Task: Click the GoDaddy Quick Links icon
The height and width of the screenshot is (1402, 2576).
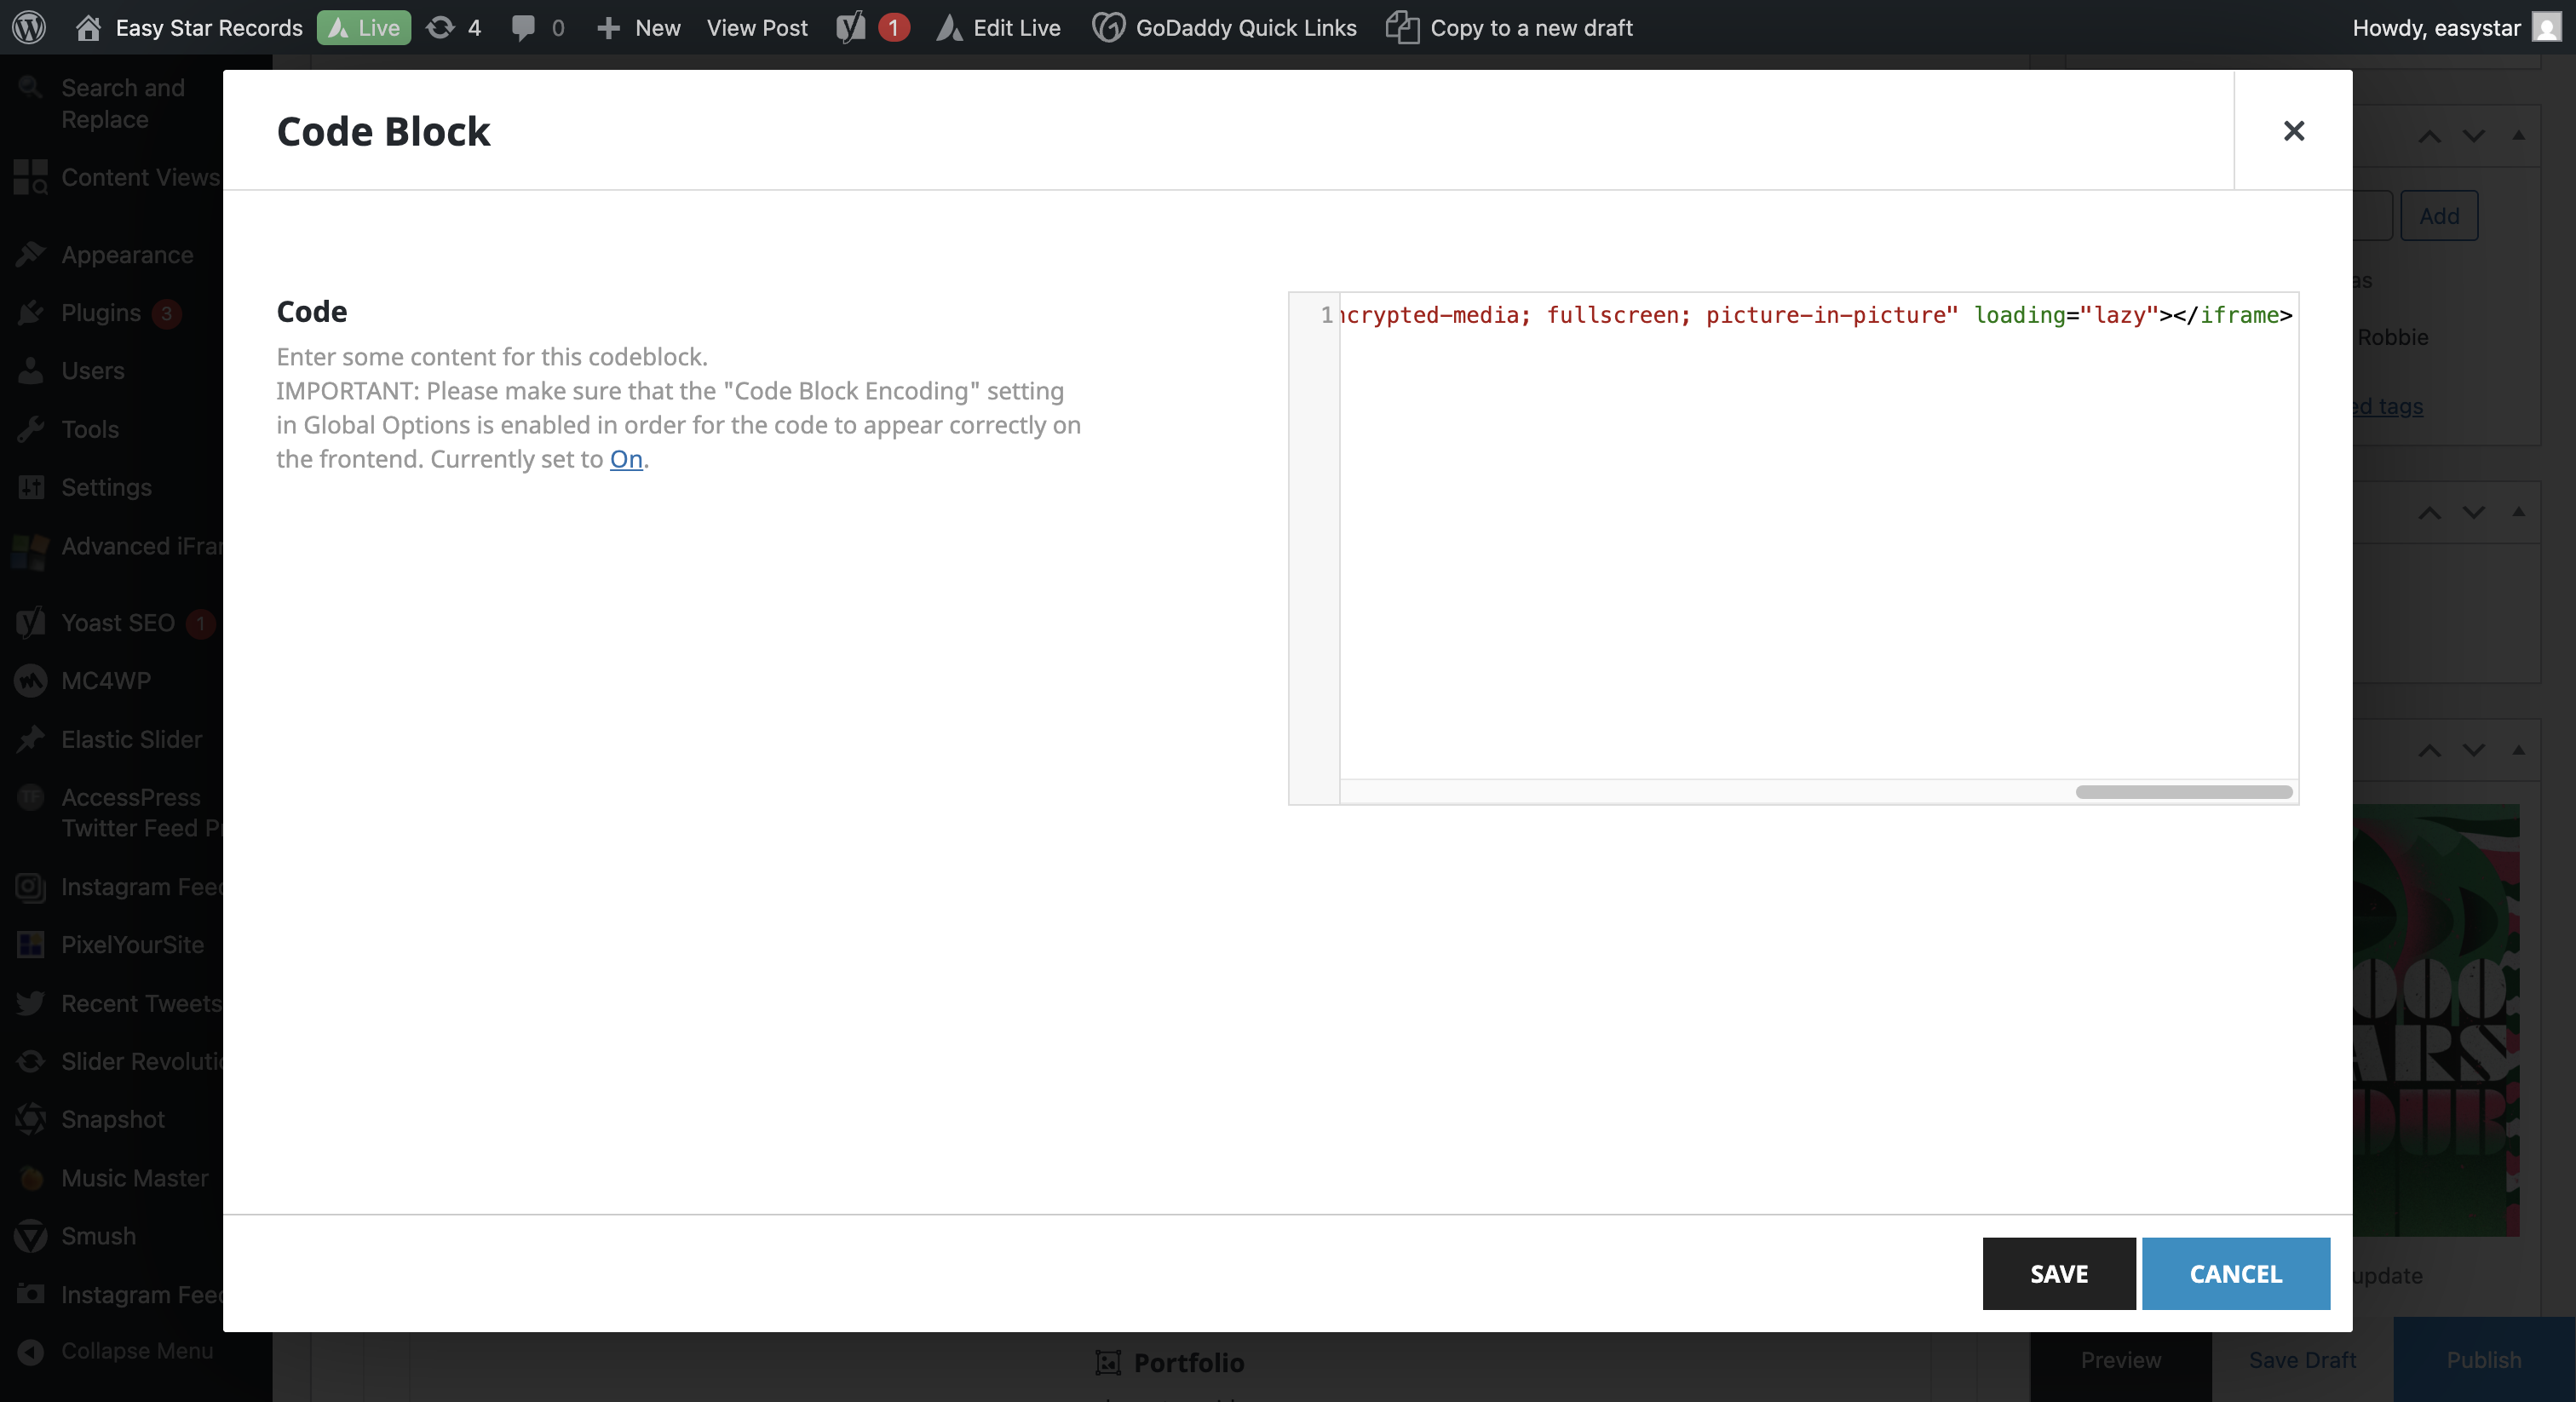Action: [x=1108, y=27]
